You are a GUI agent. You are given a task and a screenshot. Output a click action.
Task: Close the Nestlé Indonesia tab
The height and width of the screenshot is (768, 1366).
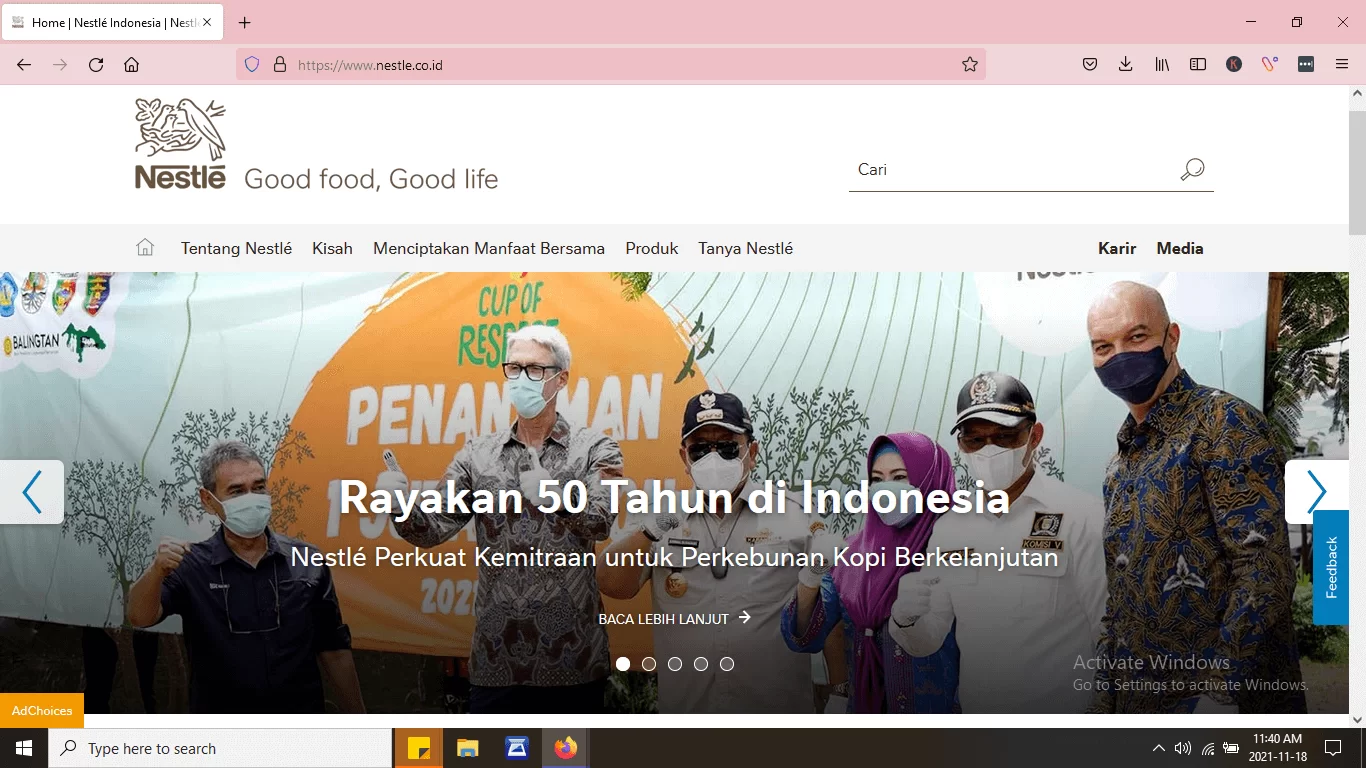coord(208,22)
